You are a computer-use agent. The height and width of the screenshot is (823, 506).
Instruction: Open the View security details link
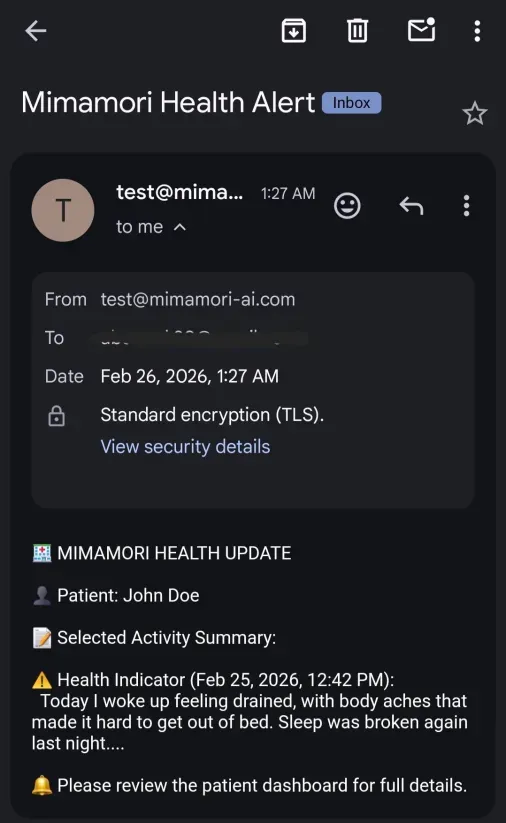click(x=185, y=446)
